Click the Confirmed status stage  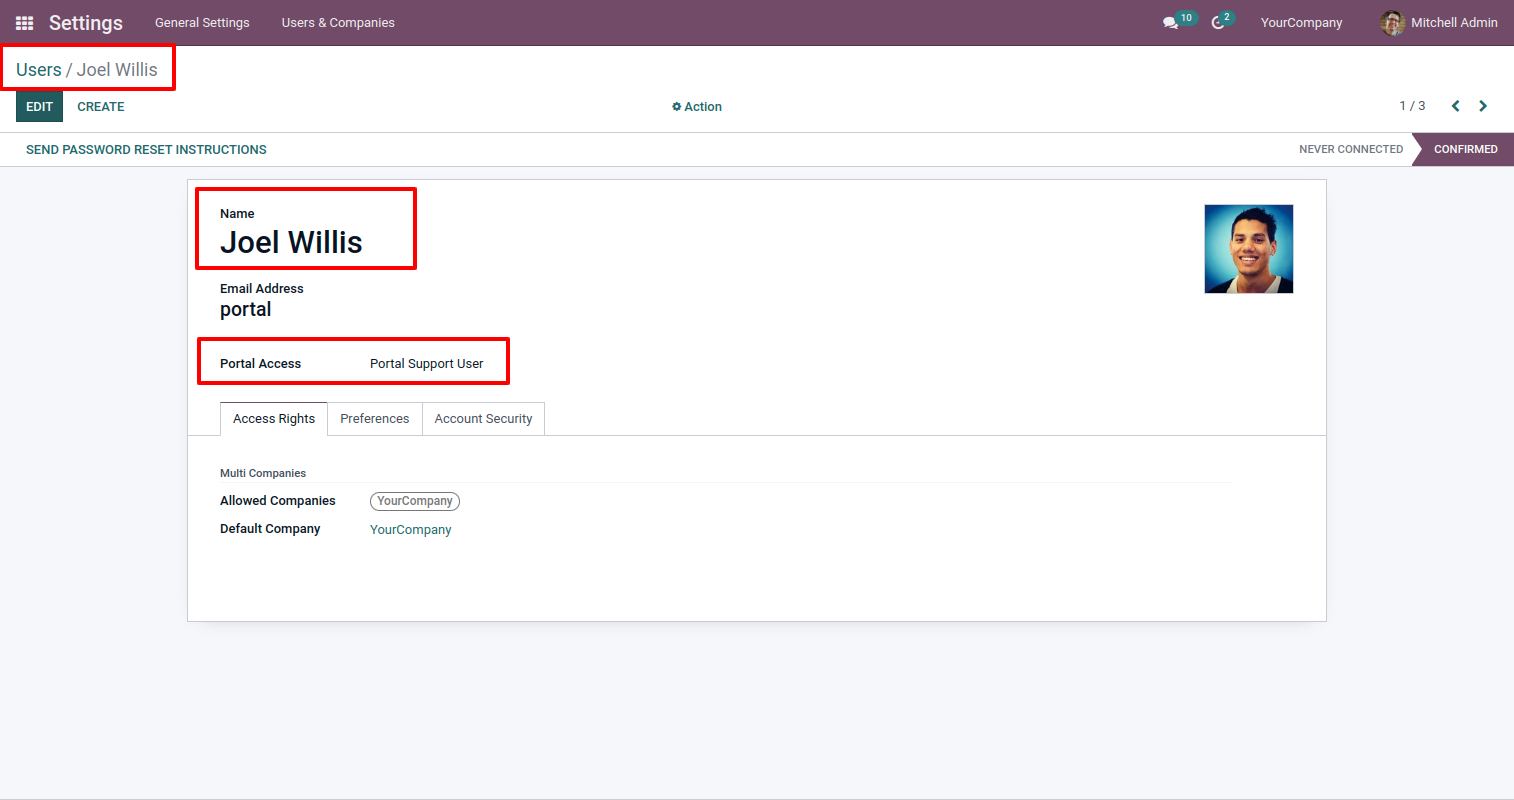point(1465,150)
